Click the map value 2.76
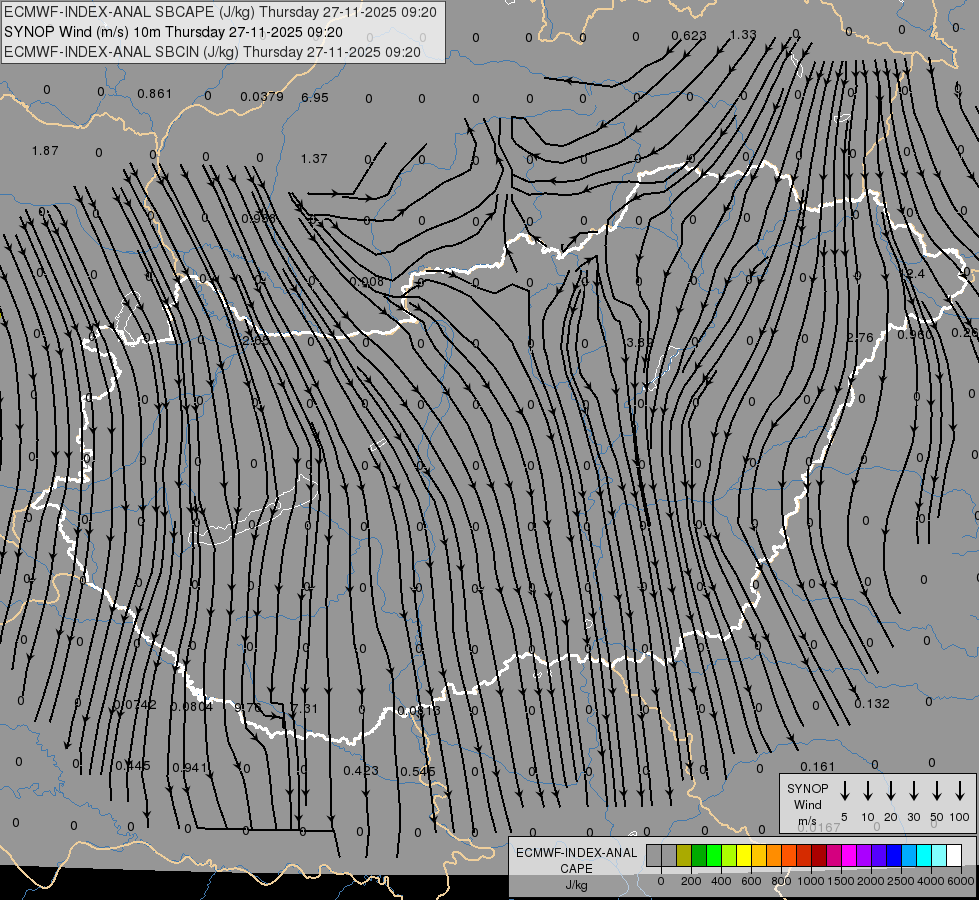This screenshot has height=900, width=979. coord(860,337)
